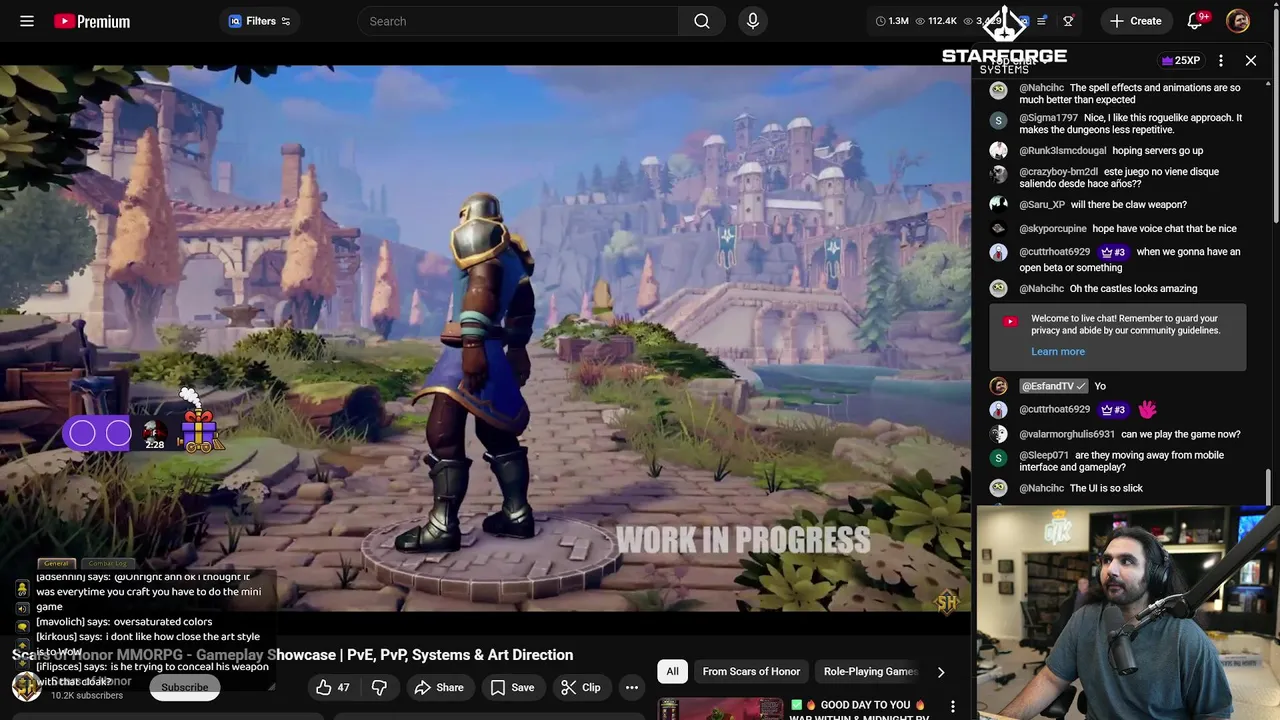Select the Role-Playing Games chip
1280x720 pixels.
point(870,672)
